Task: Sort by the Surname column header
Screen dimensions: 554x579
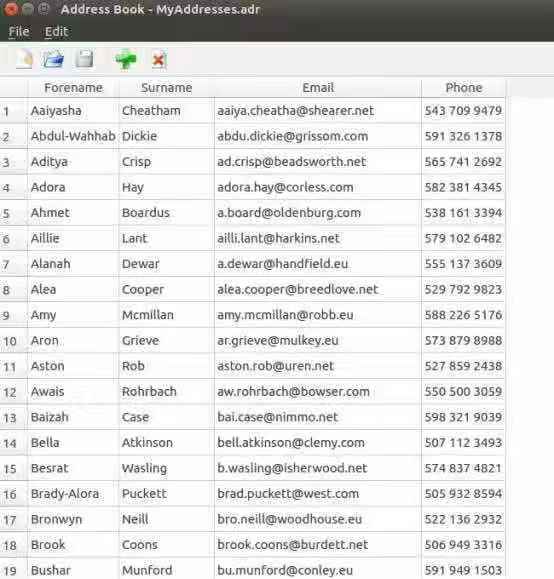Action: pos(167,88)
